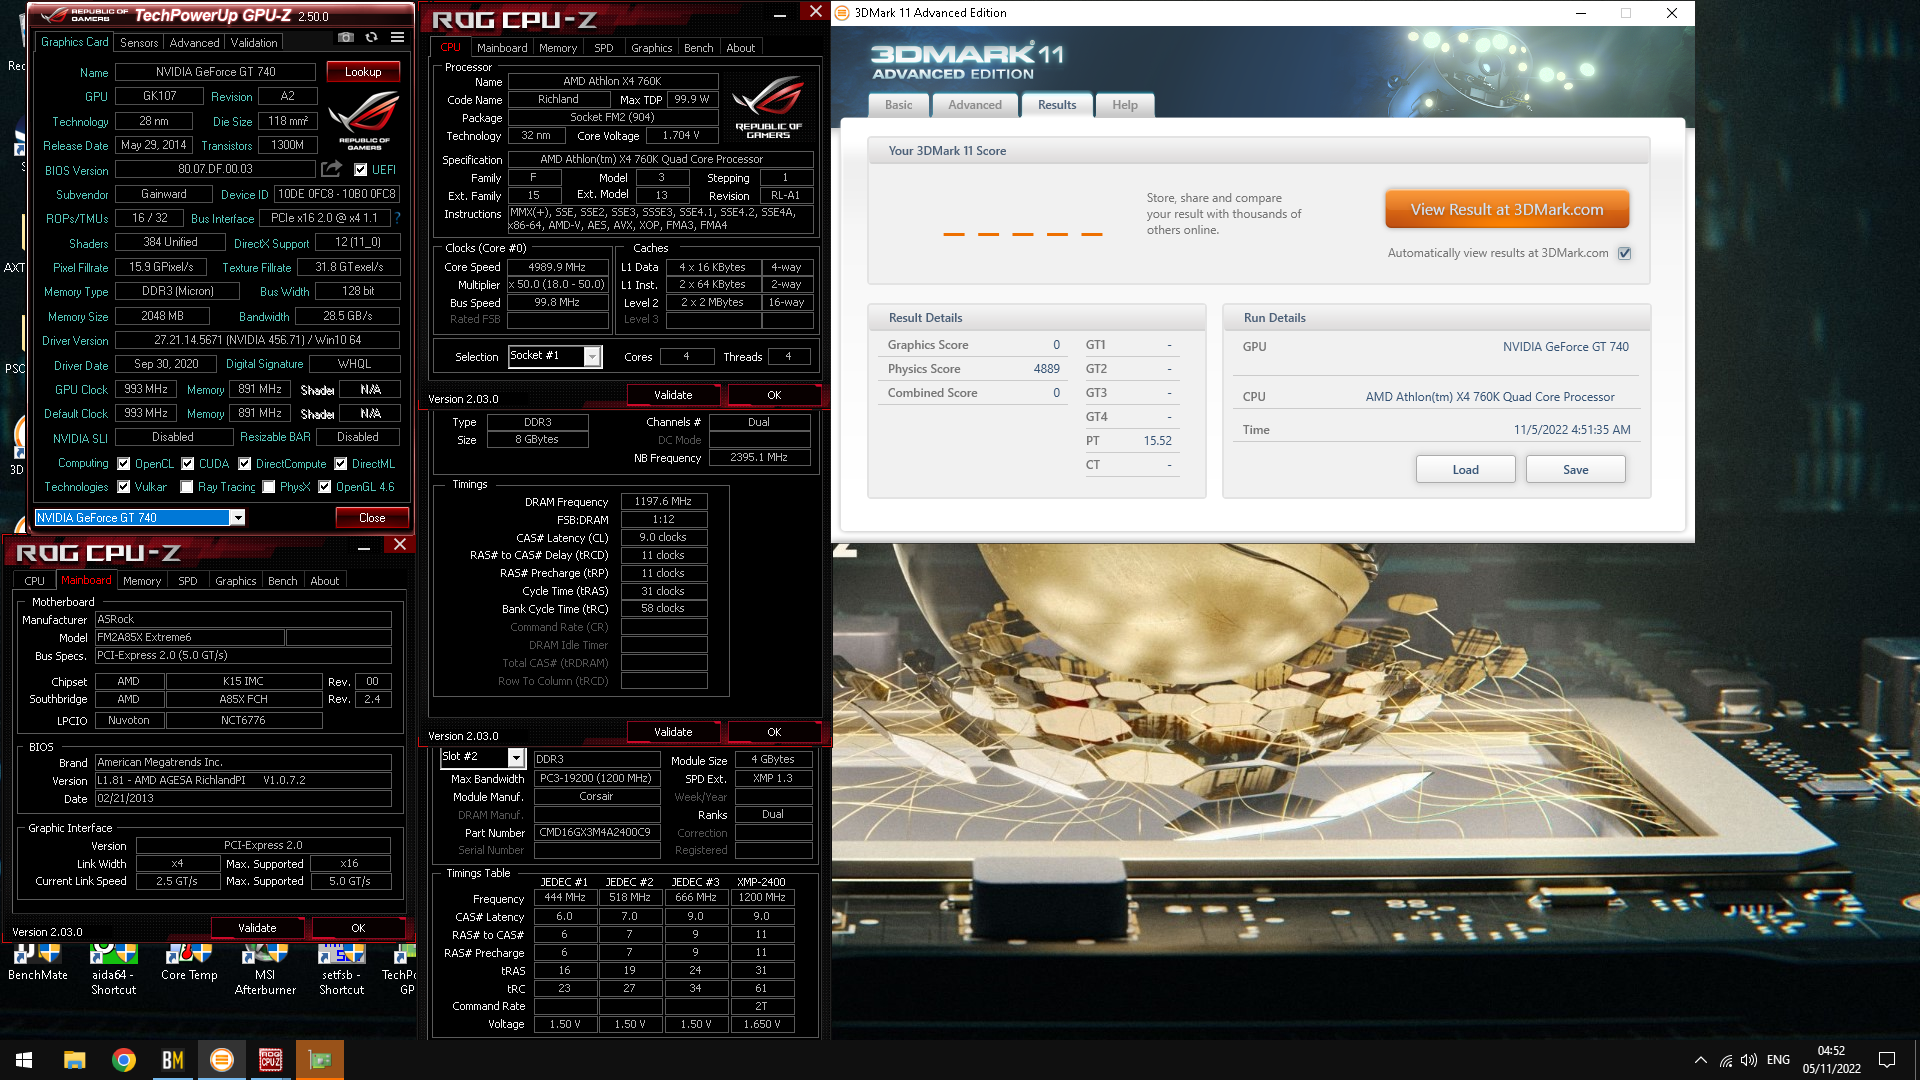Click the GPU Name field NVIDIA GeForce GT 740

click(x=215, y=72)
